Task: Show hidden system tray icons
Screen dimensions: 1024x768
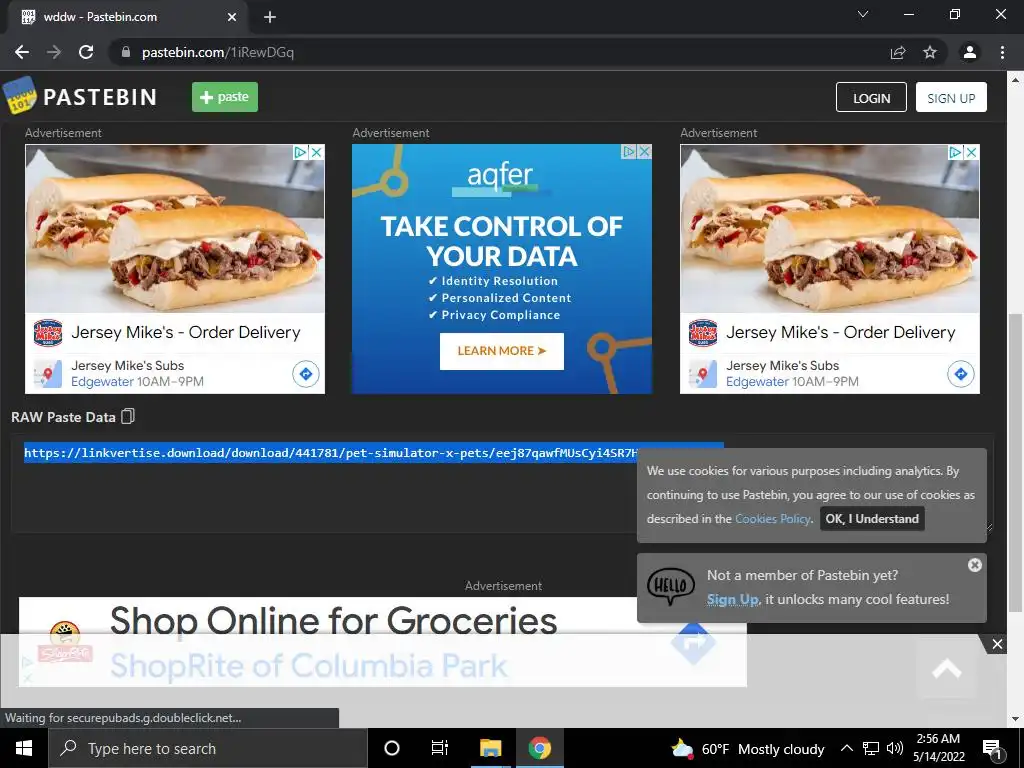Action: click(846, 748)
